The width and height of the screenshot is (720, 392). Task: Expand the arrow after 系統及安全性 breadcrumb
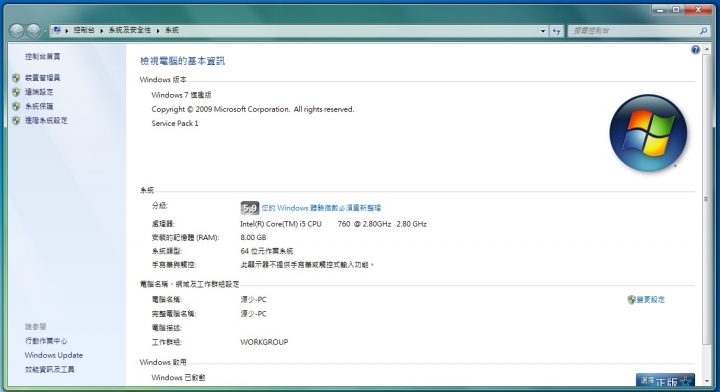tap(158, 31)
